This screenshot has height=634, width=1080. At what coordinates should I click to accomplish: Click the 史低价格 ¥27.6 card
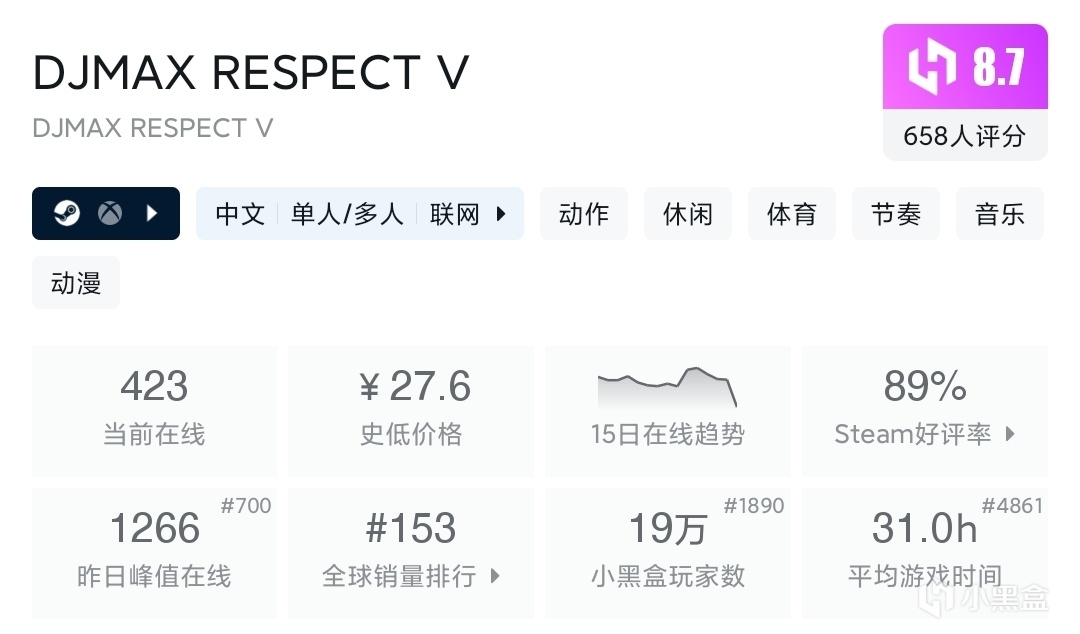tap(411, 411)
